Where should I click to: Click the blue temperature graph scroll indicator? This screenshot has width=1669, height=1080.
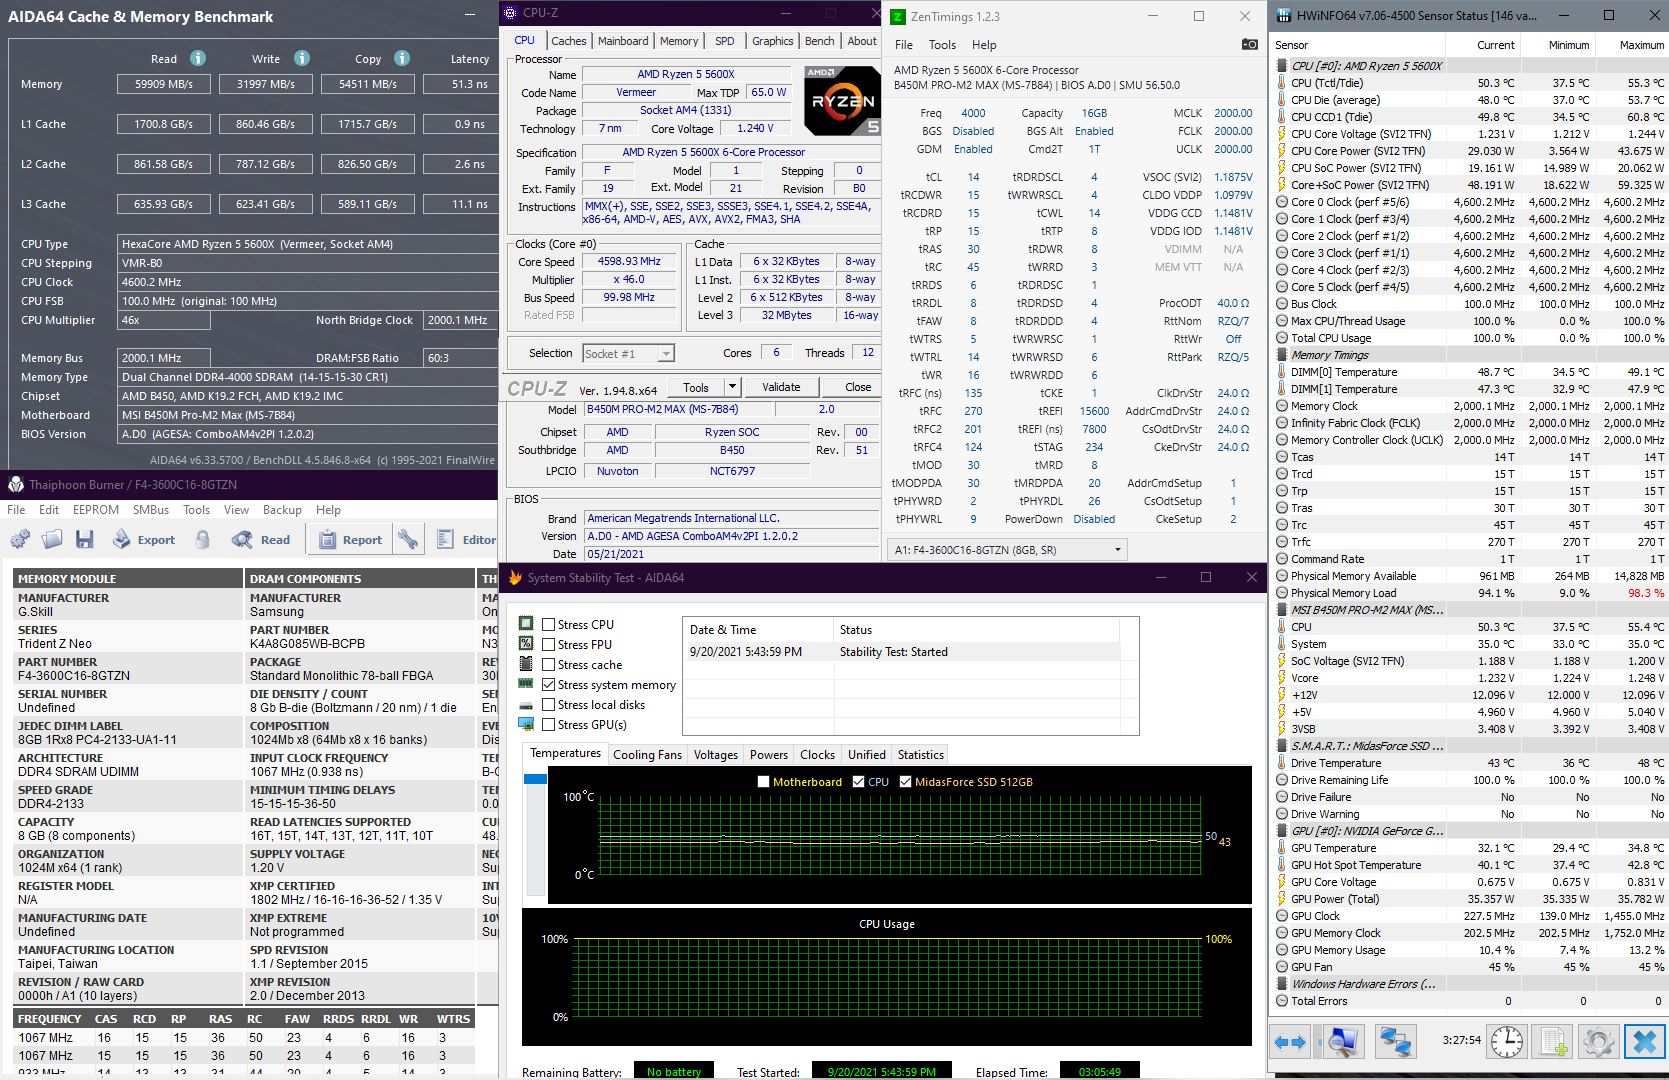click(535, 779)
